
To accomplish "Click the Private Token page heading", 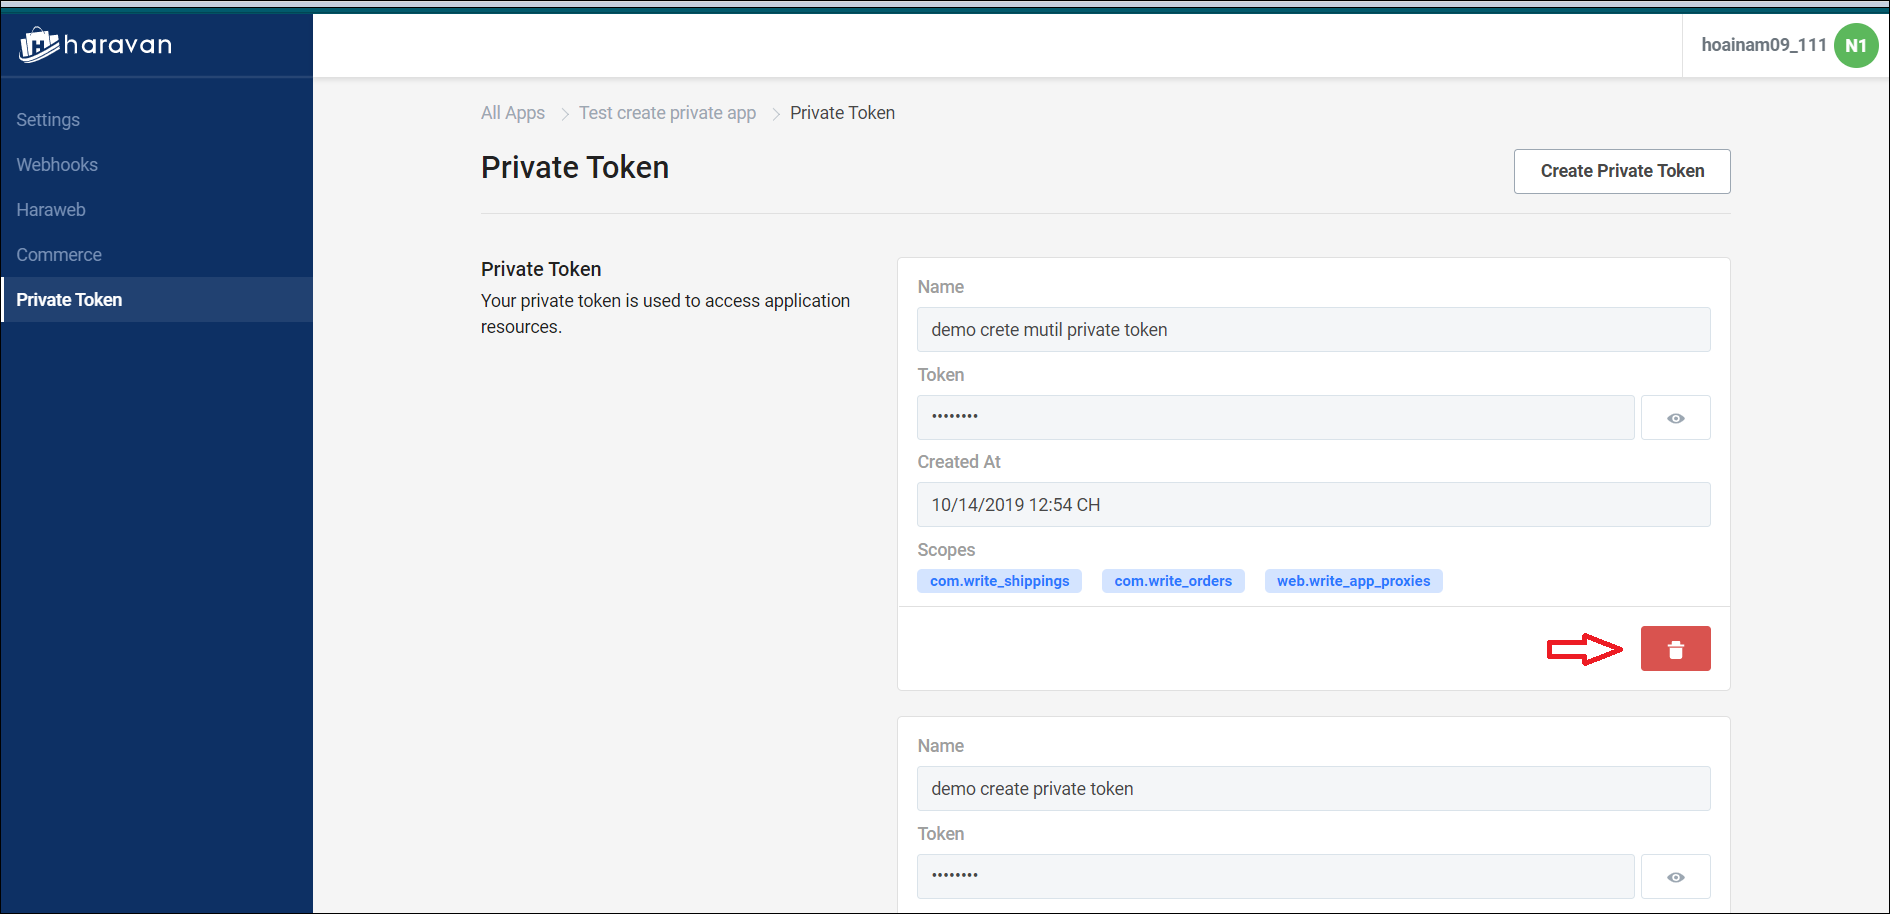I will (x=575, y=168).
